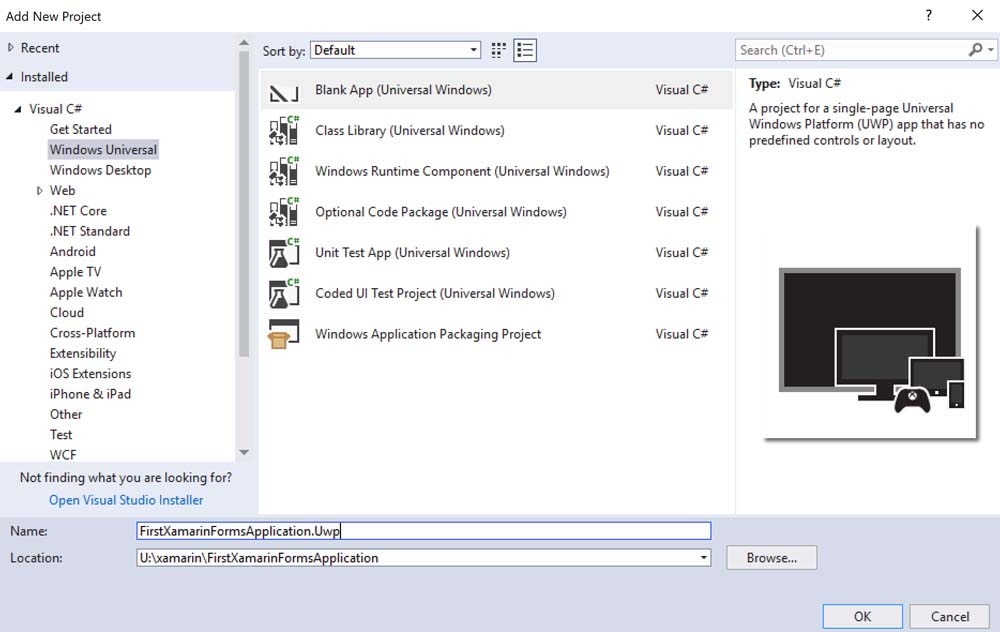Click the search magnifier icon
This screenshot has width=1000, height=632.
(975, 50)
